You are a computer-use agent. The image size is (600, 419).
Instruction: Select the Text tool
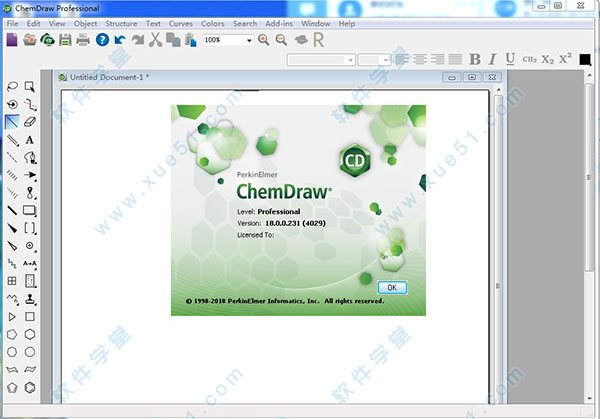click(x=30, y=140)
